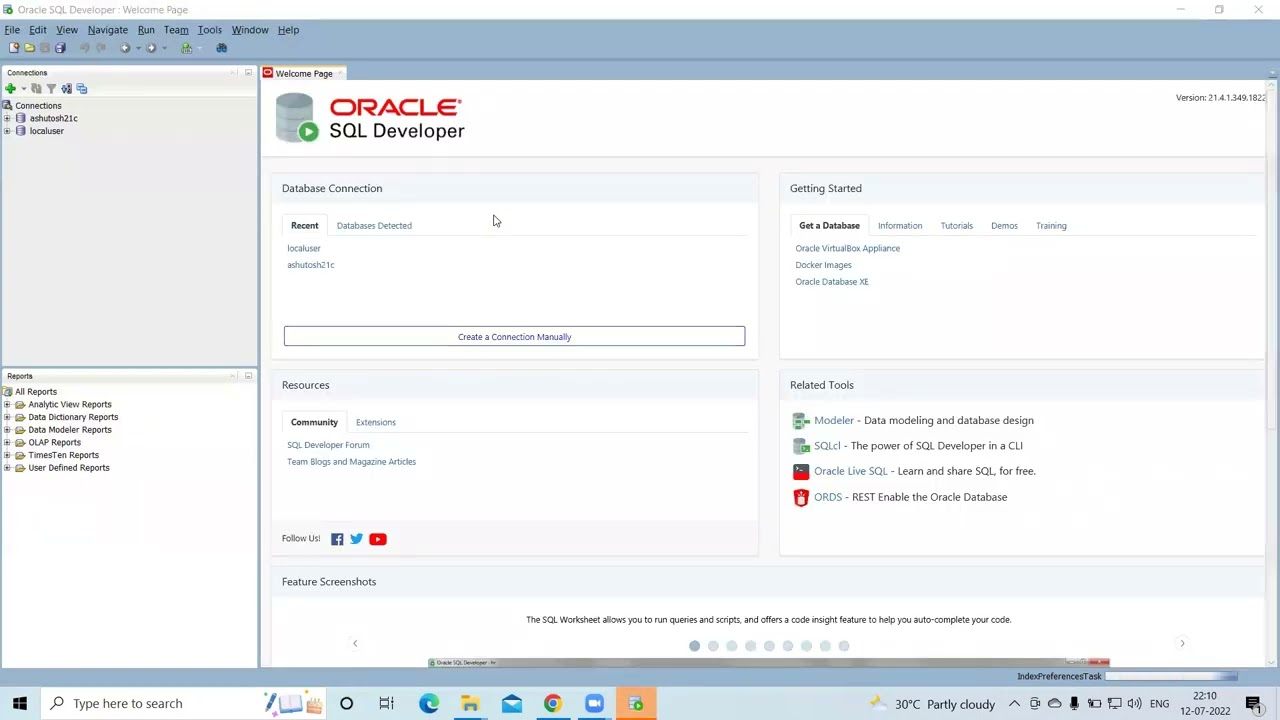The image size is (1280, 720).
Task: Open the Modeler related tool link
Action: click(834, 421)
